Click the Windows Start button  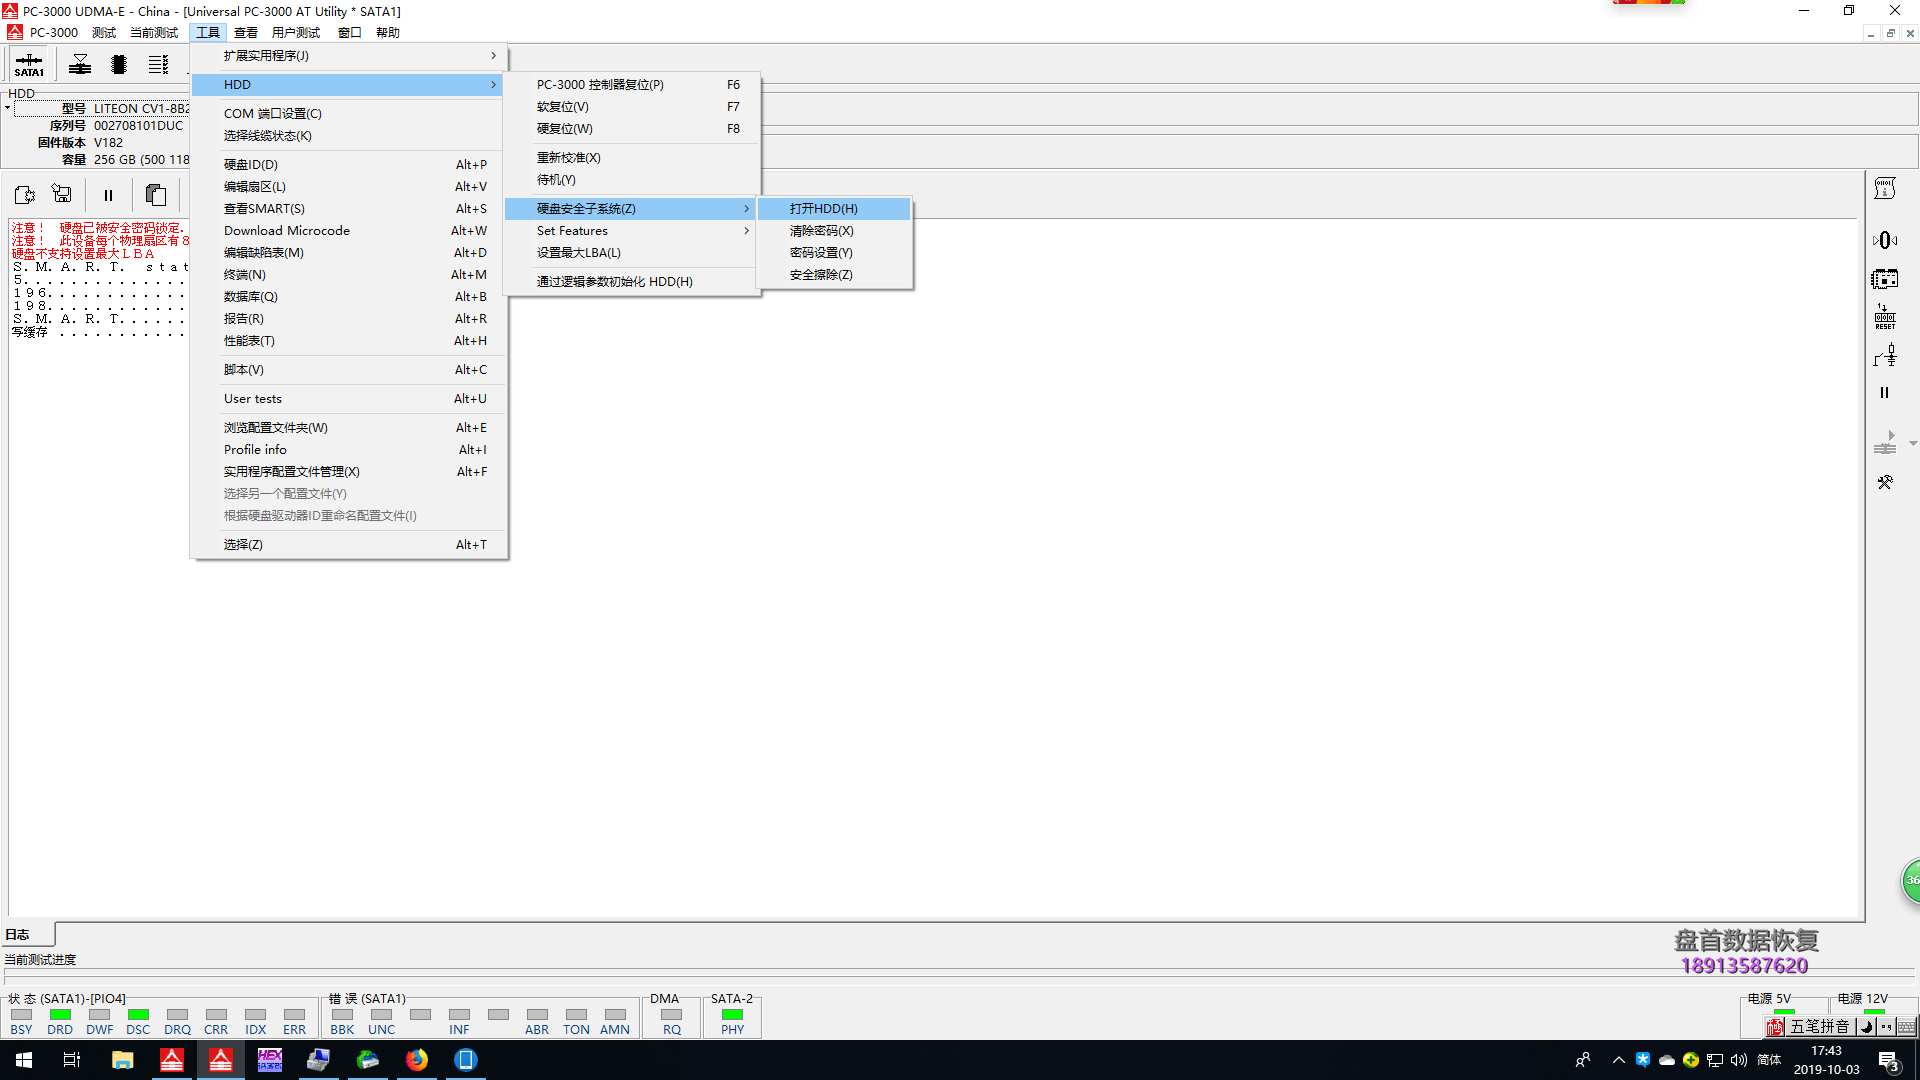[24, 1060]
